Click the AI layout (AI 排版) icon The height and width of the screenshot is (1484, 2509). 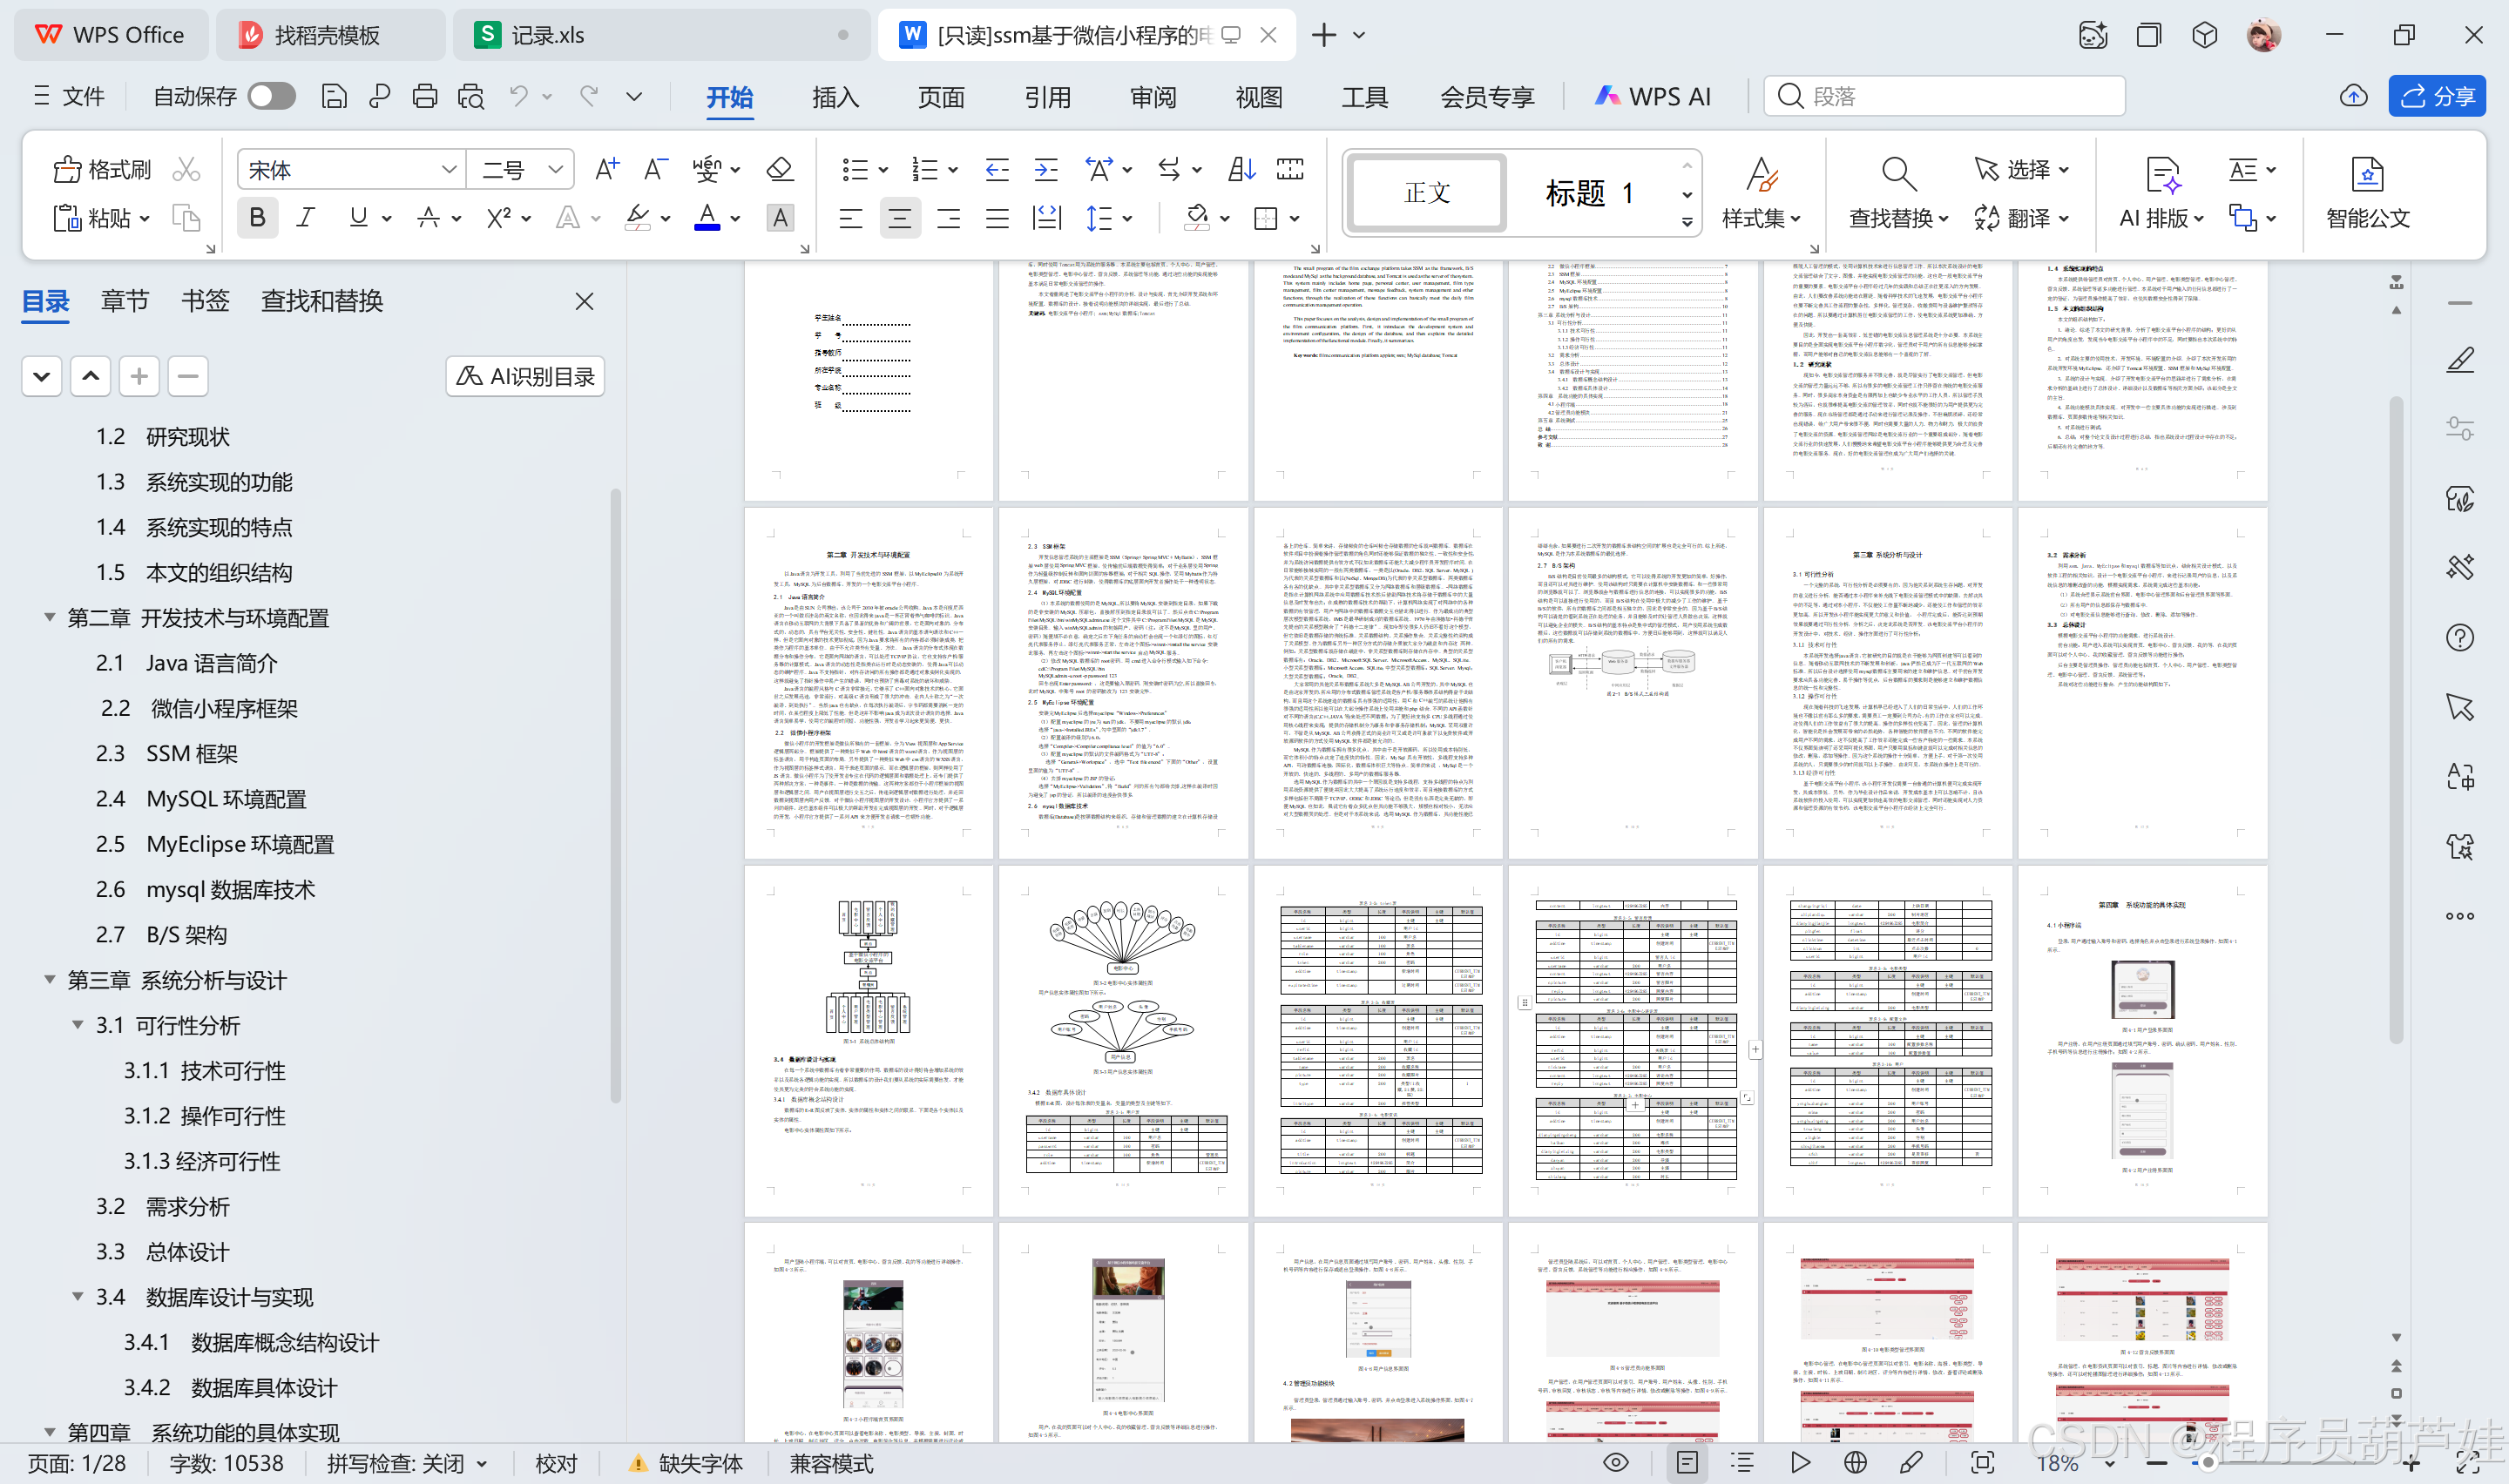2163,173
